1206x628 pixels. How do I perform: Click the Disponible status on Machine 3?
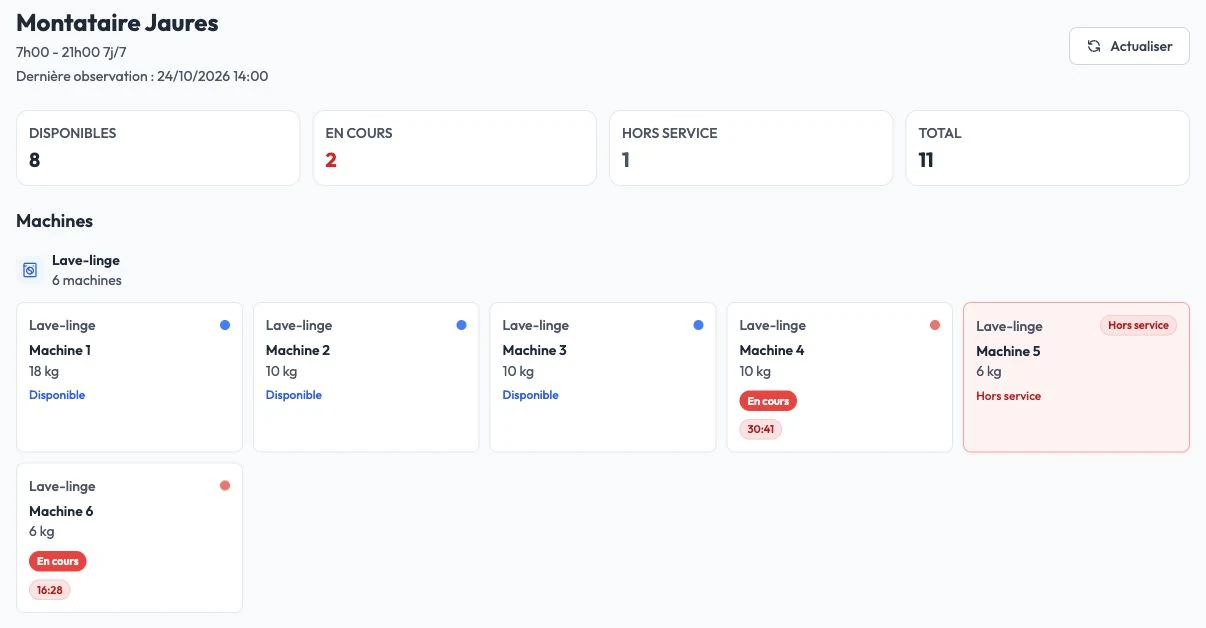[x=531, y=395]
